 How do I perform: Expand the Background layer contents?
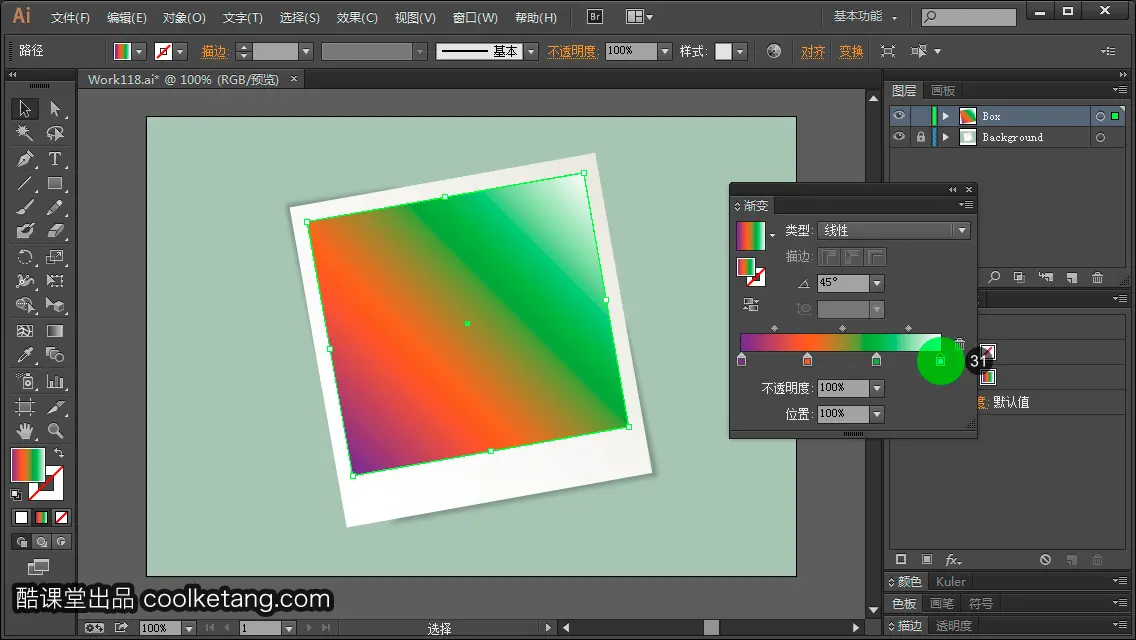pos(945,137)
